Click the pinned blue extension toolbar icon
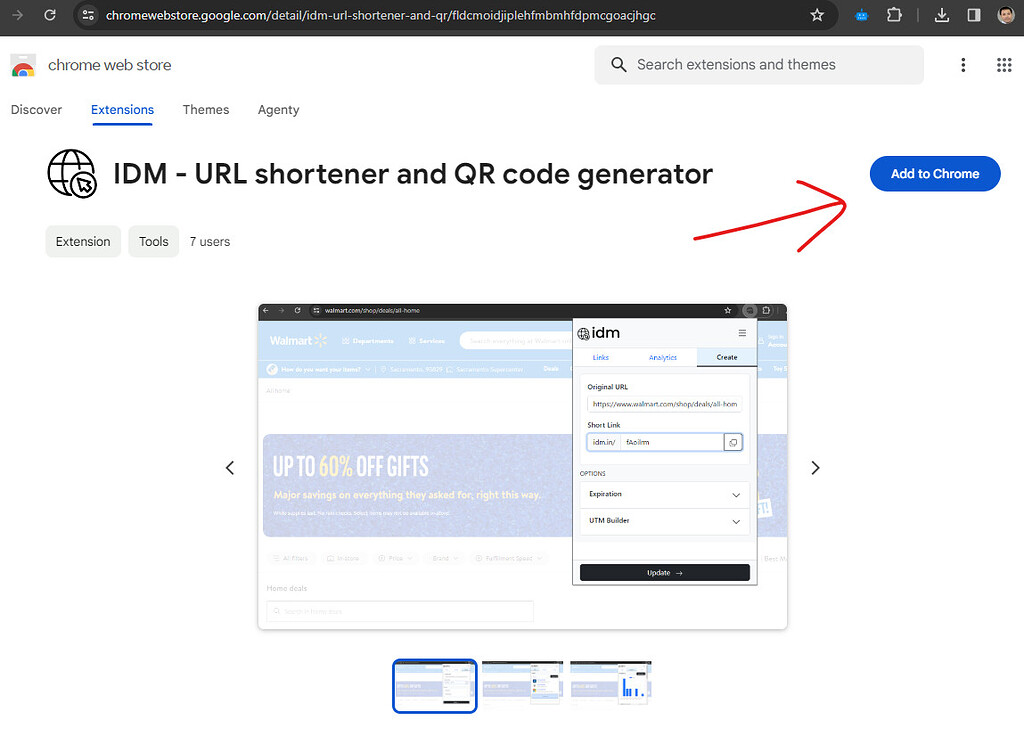 (x=860, y=15)
